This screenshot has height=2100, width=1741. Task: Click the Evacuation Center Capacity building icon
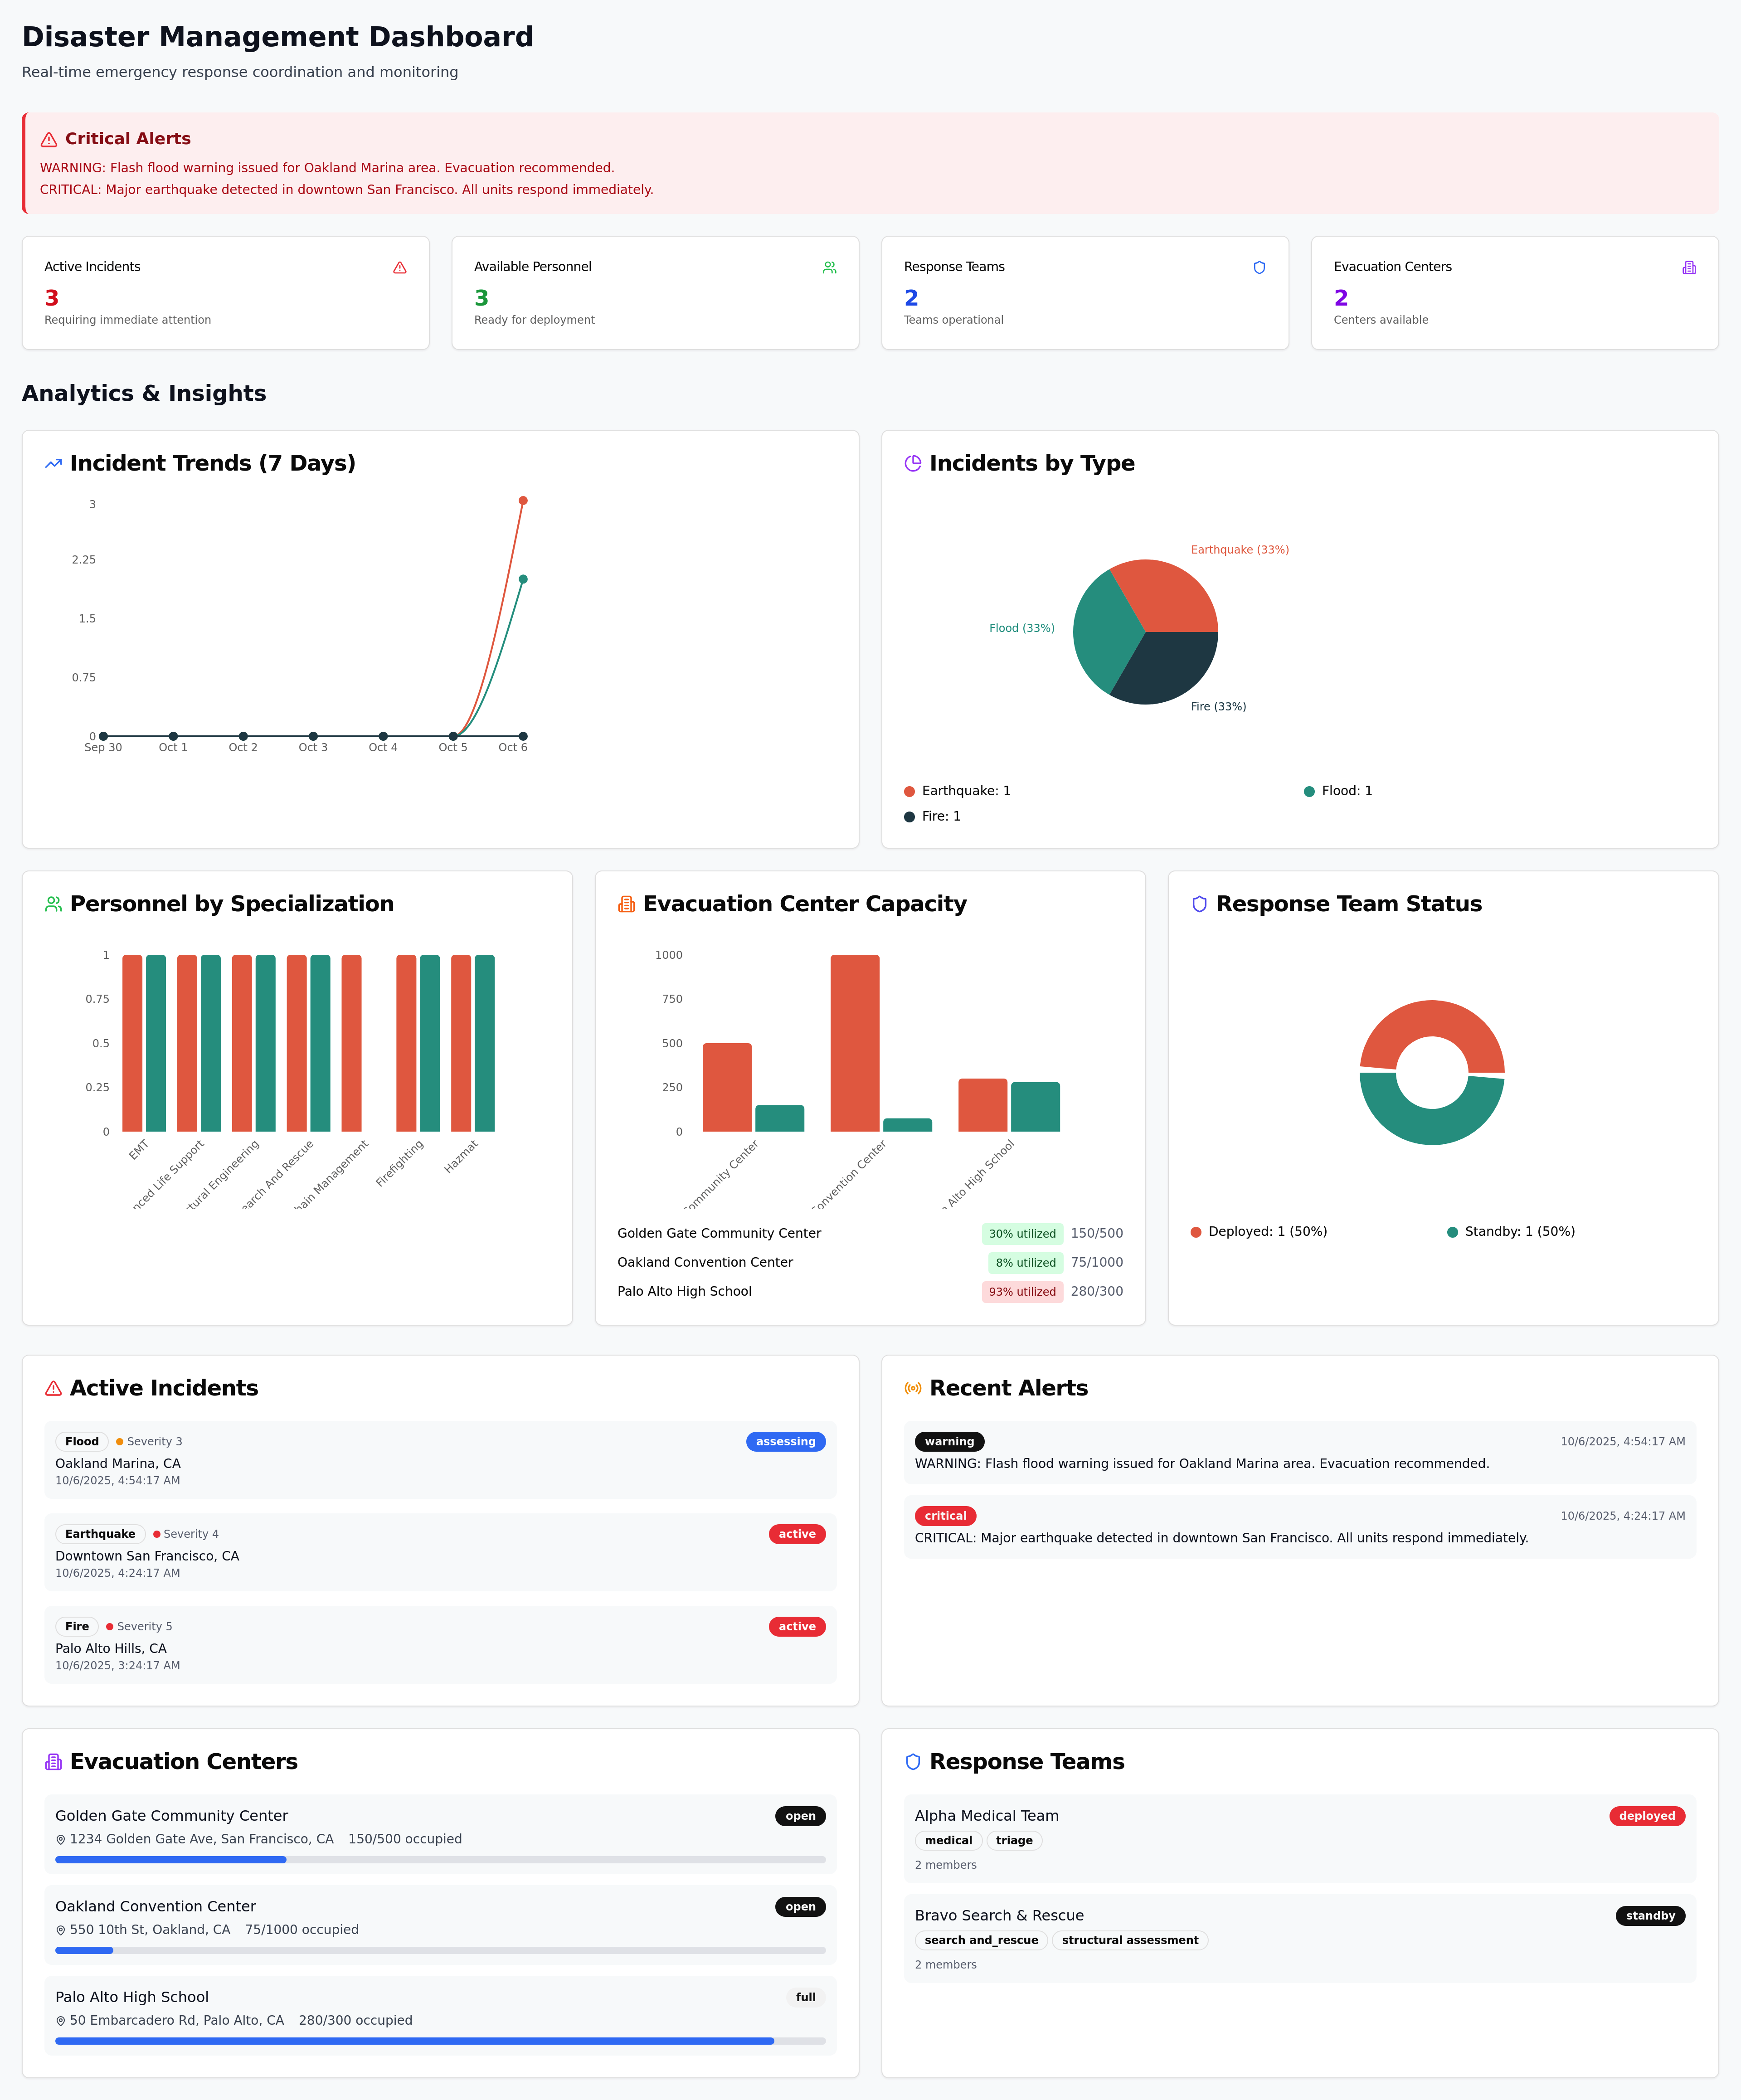tap(626, 904)
